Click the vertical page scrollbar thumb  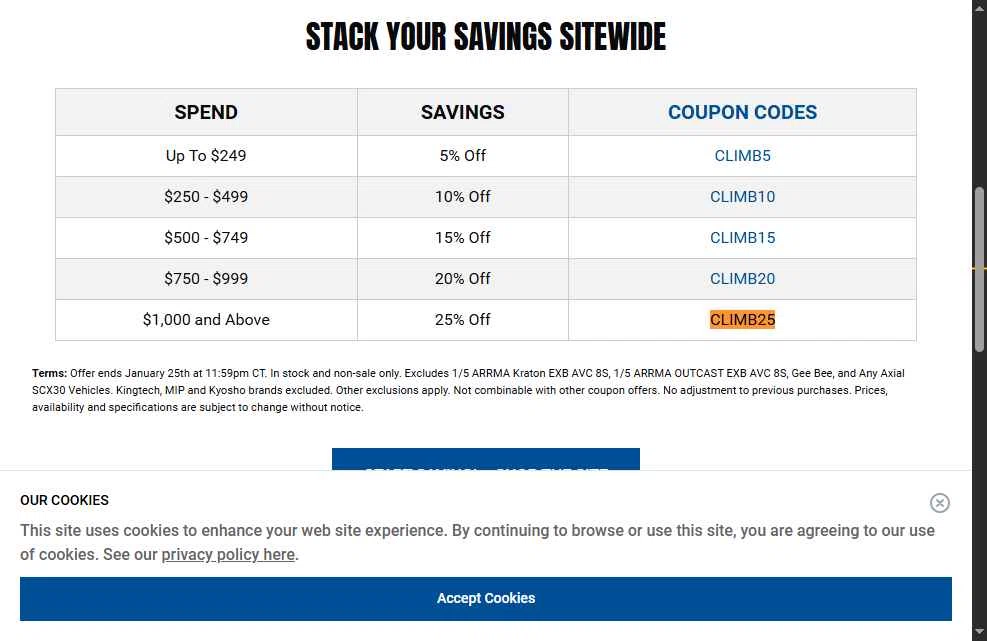tap(980, 268)
